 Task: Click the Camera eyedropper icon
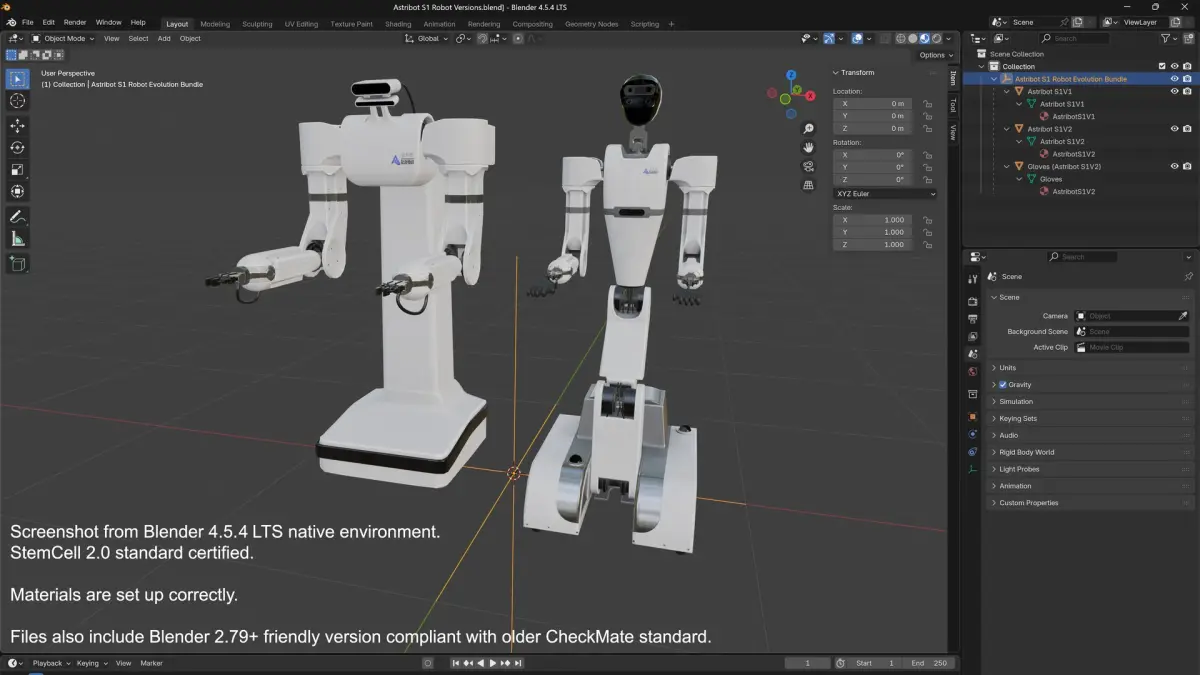(x=1183, y=316)
